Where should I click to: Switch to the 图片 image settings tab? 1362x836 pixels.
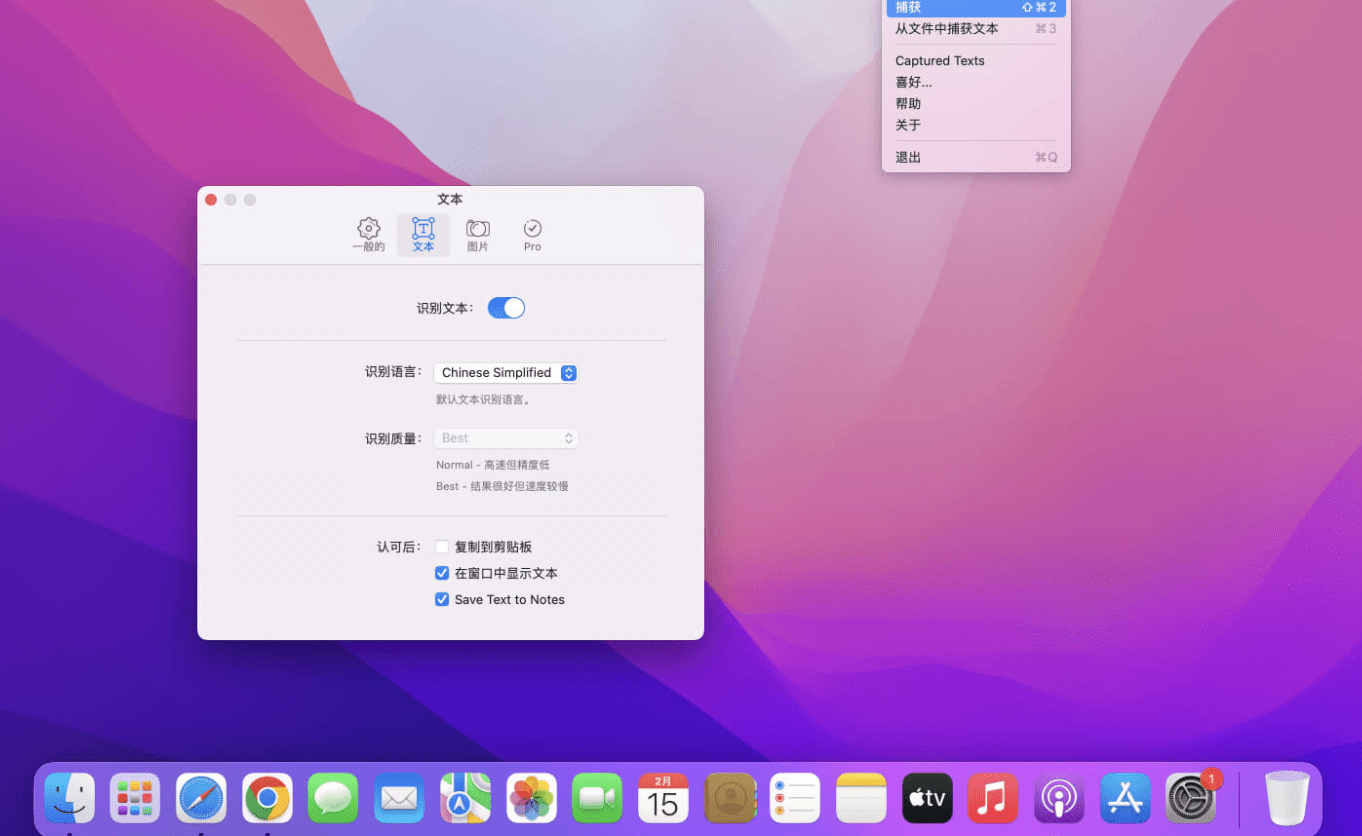(x=478, y=235)
